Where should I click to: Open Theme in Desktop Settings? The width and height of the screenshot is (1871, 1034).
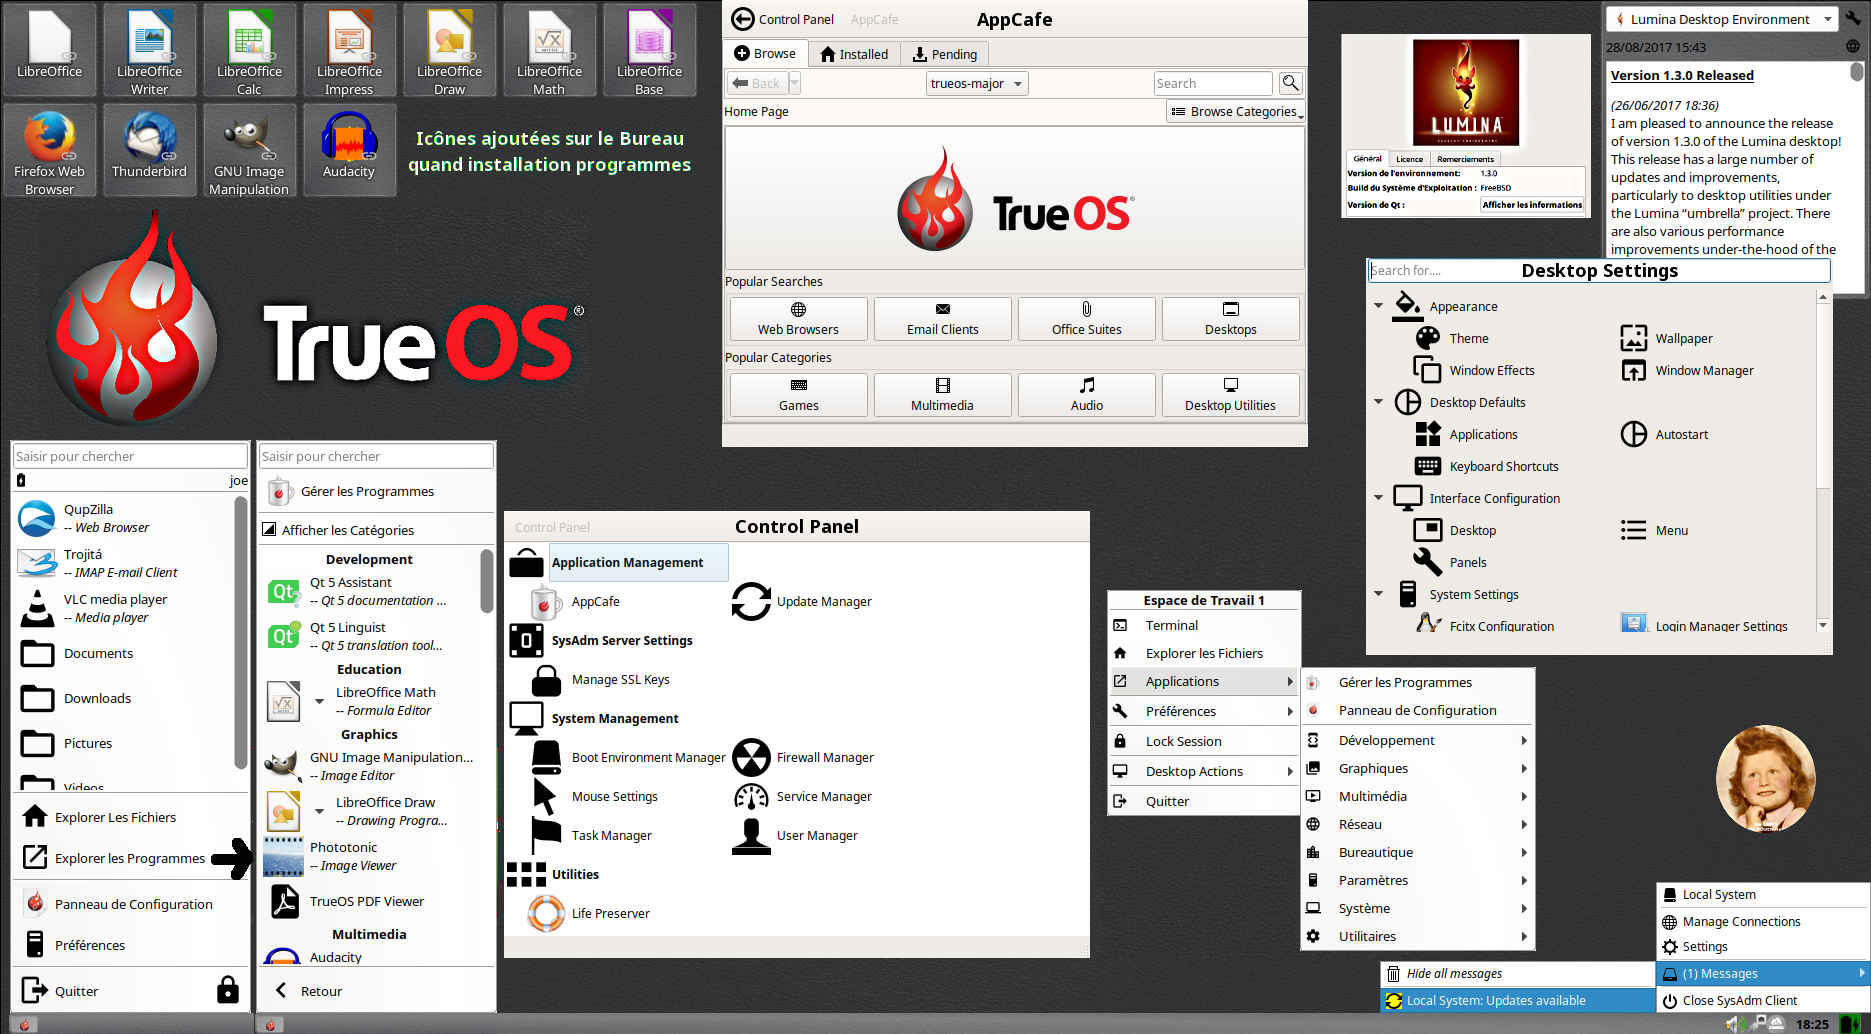[1452, 339]
